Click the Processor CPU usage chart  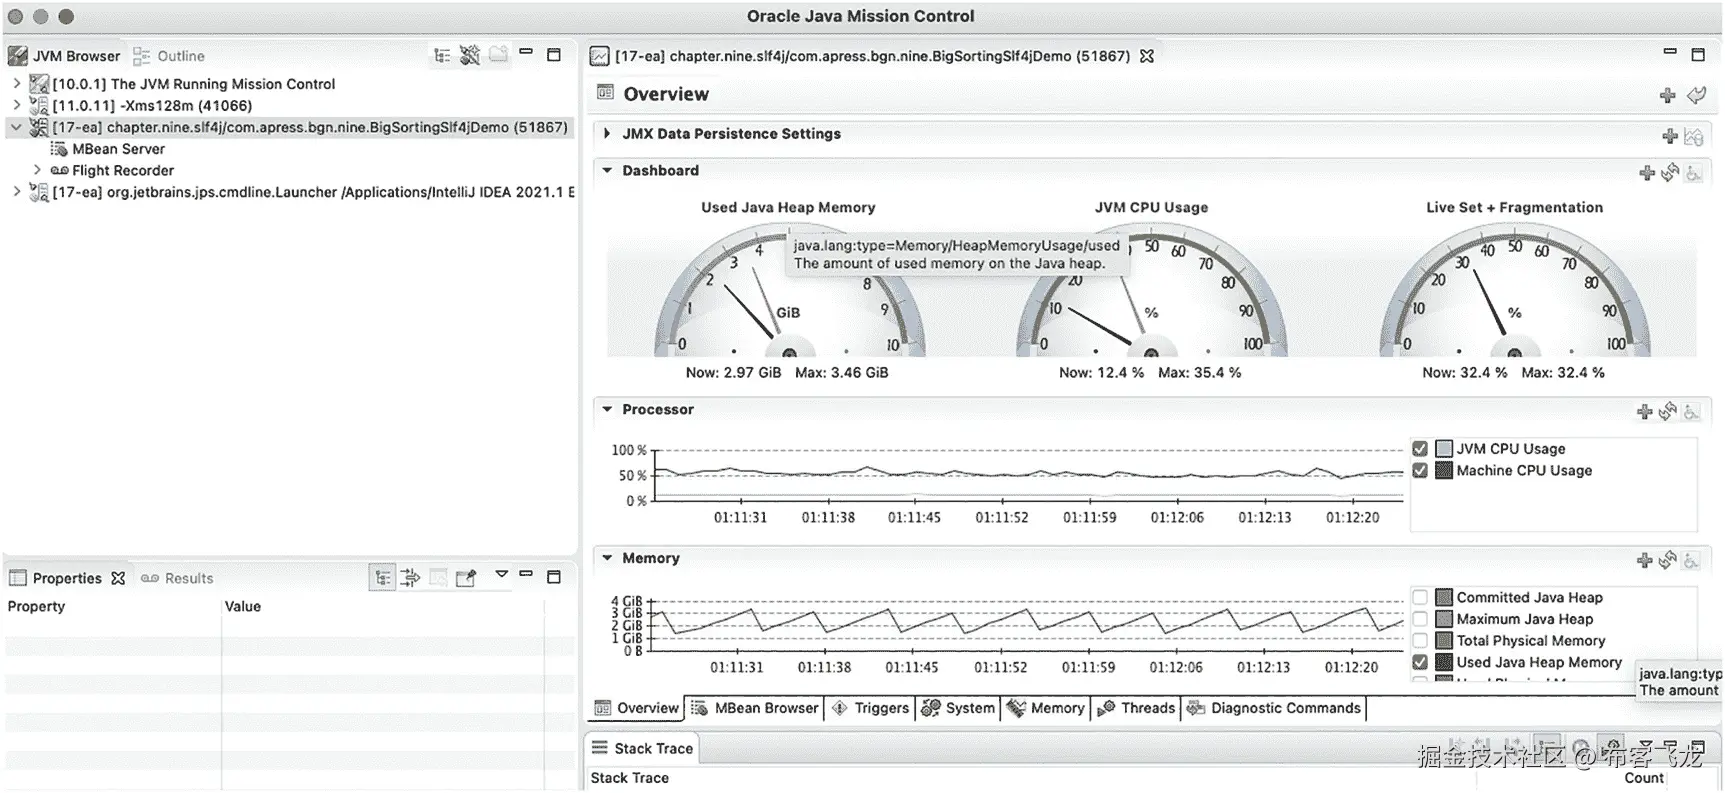click(x=1029, y=475)
